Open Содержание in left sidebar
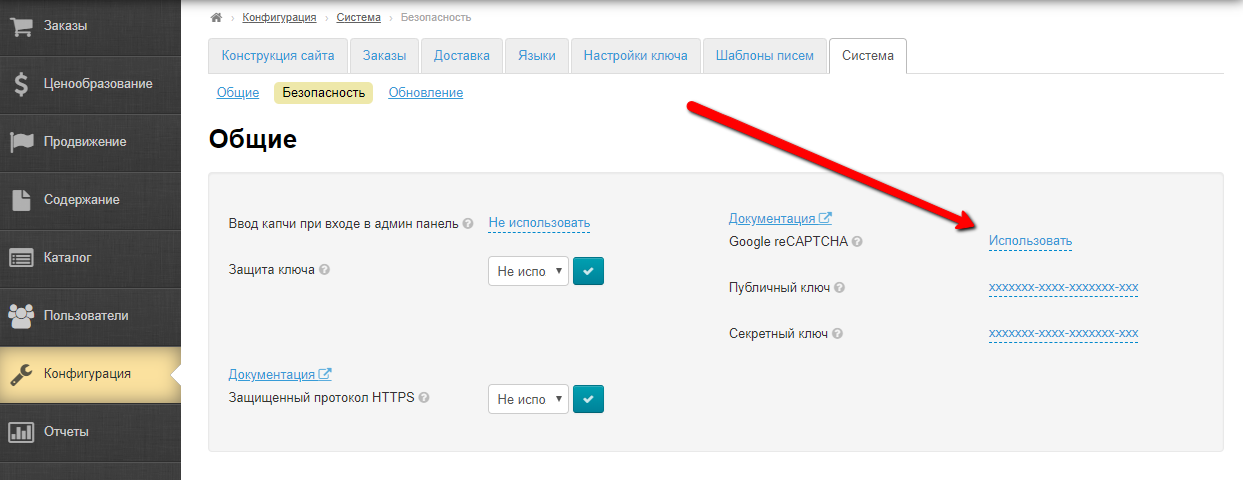The image size is (1243, 480). [x=90, y=200]
